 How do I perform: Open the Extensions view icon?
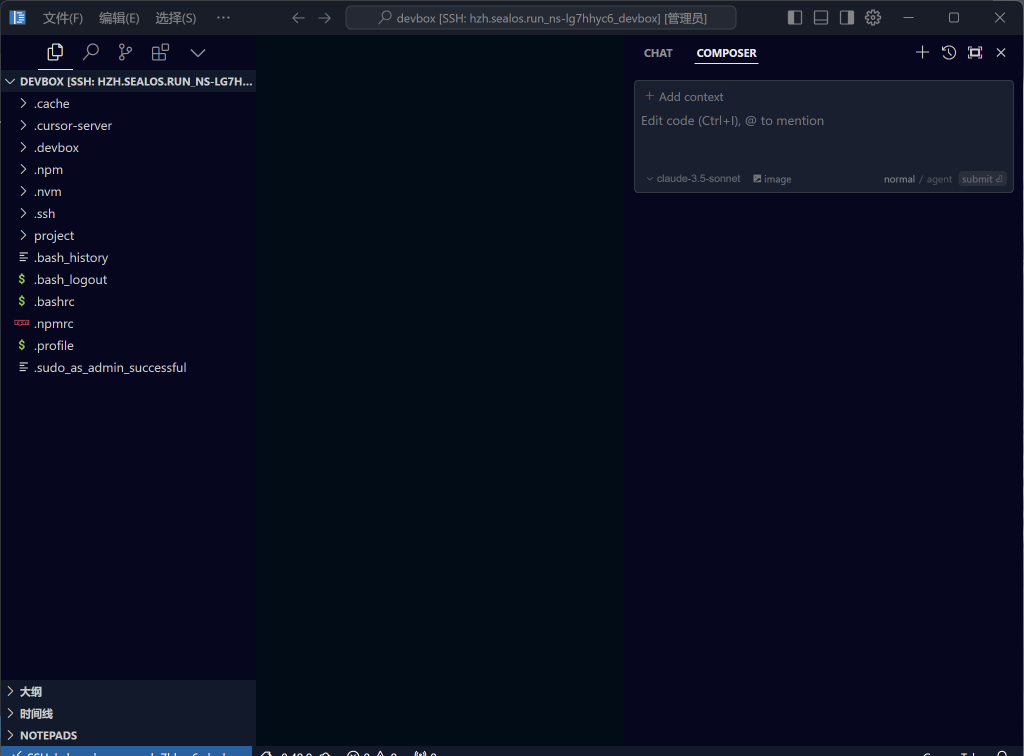[x=160, y=52]
